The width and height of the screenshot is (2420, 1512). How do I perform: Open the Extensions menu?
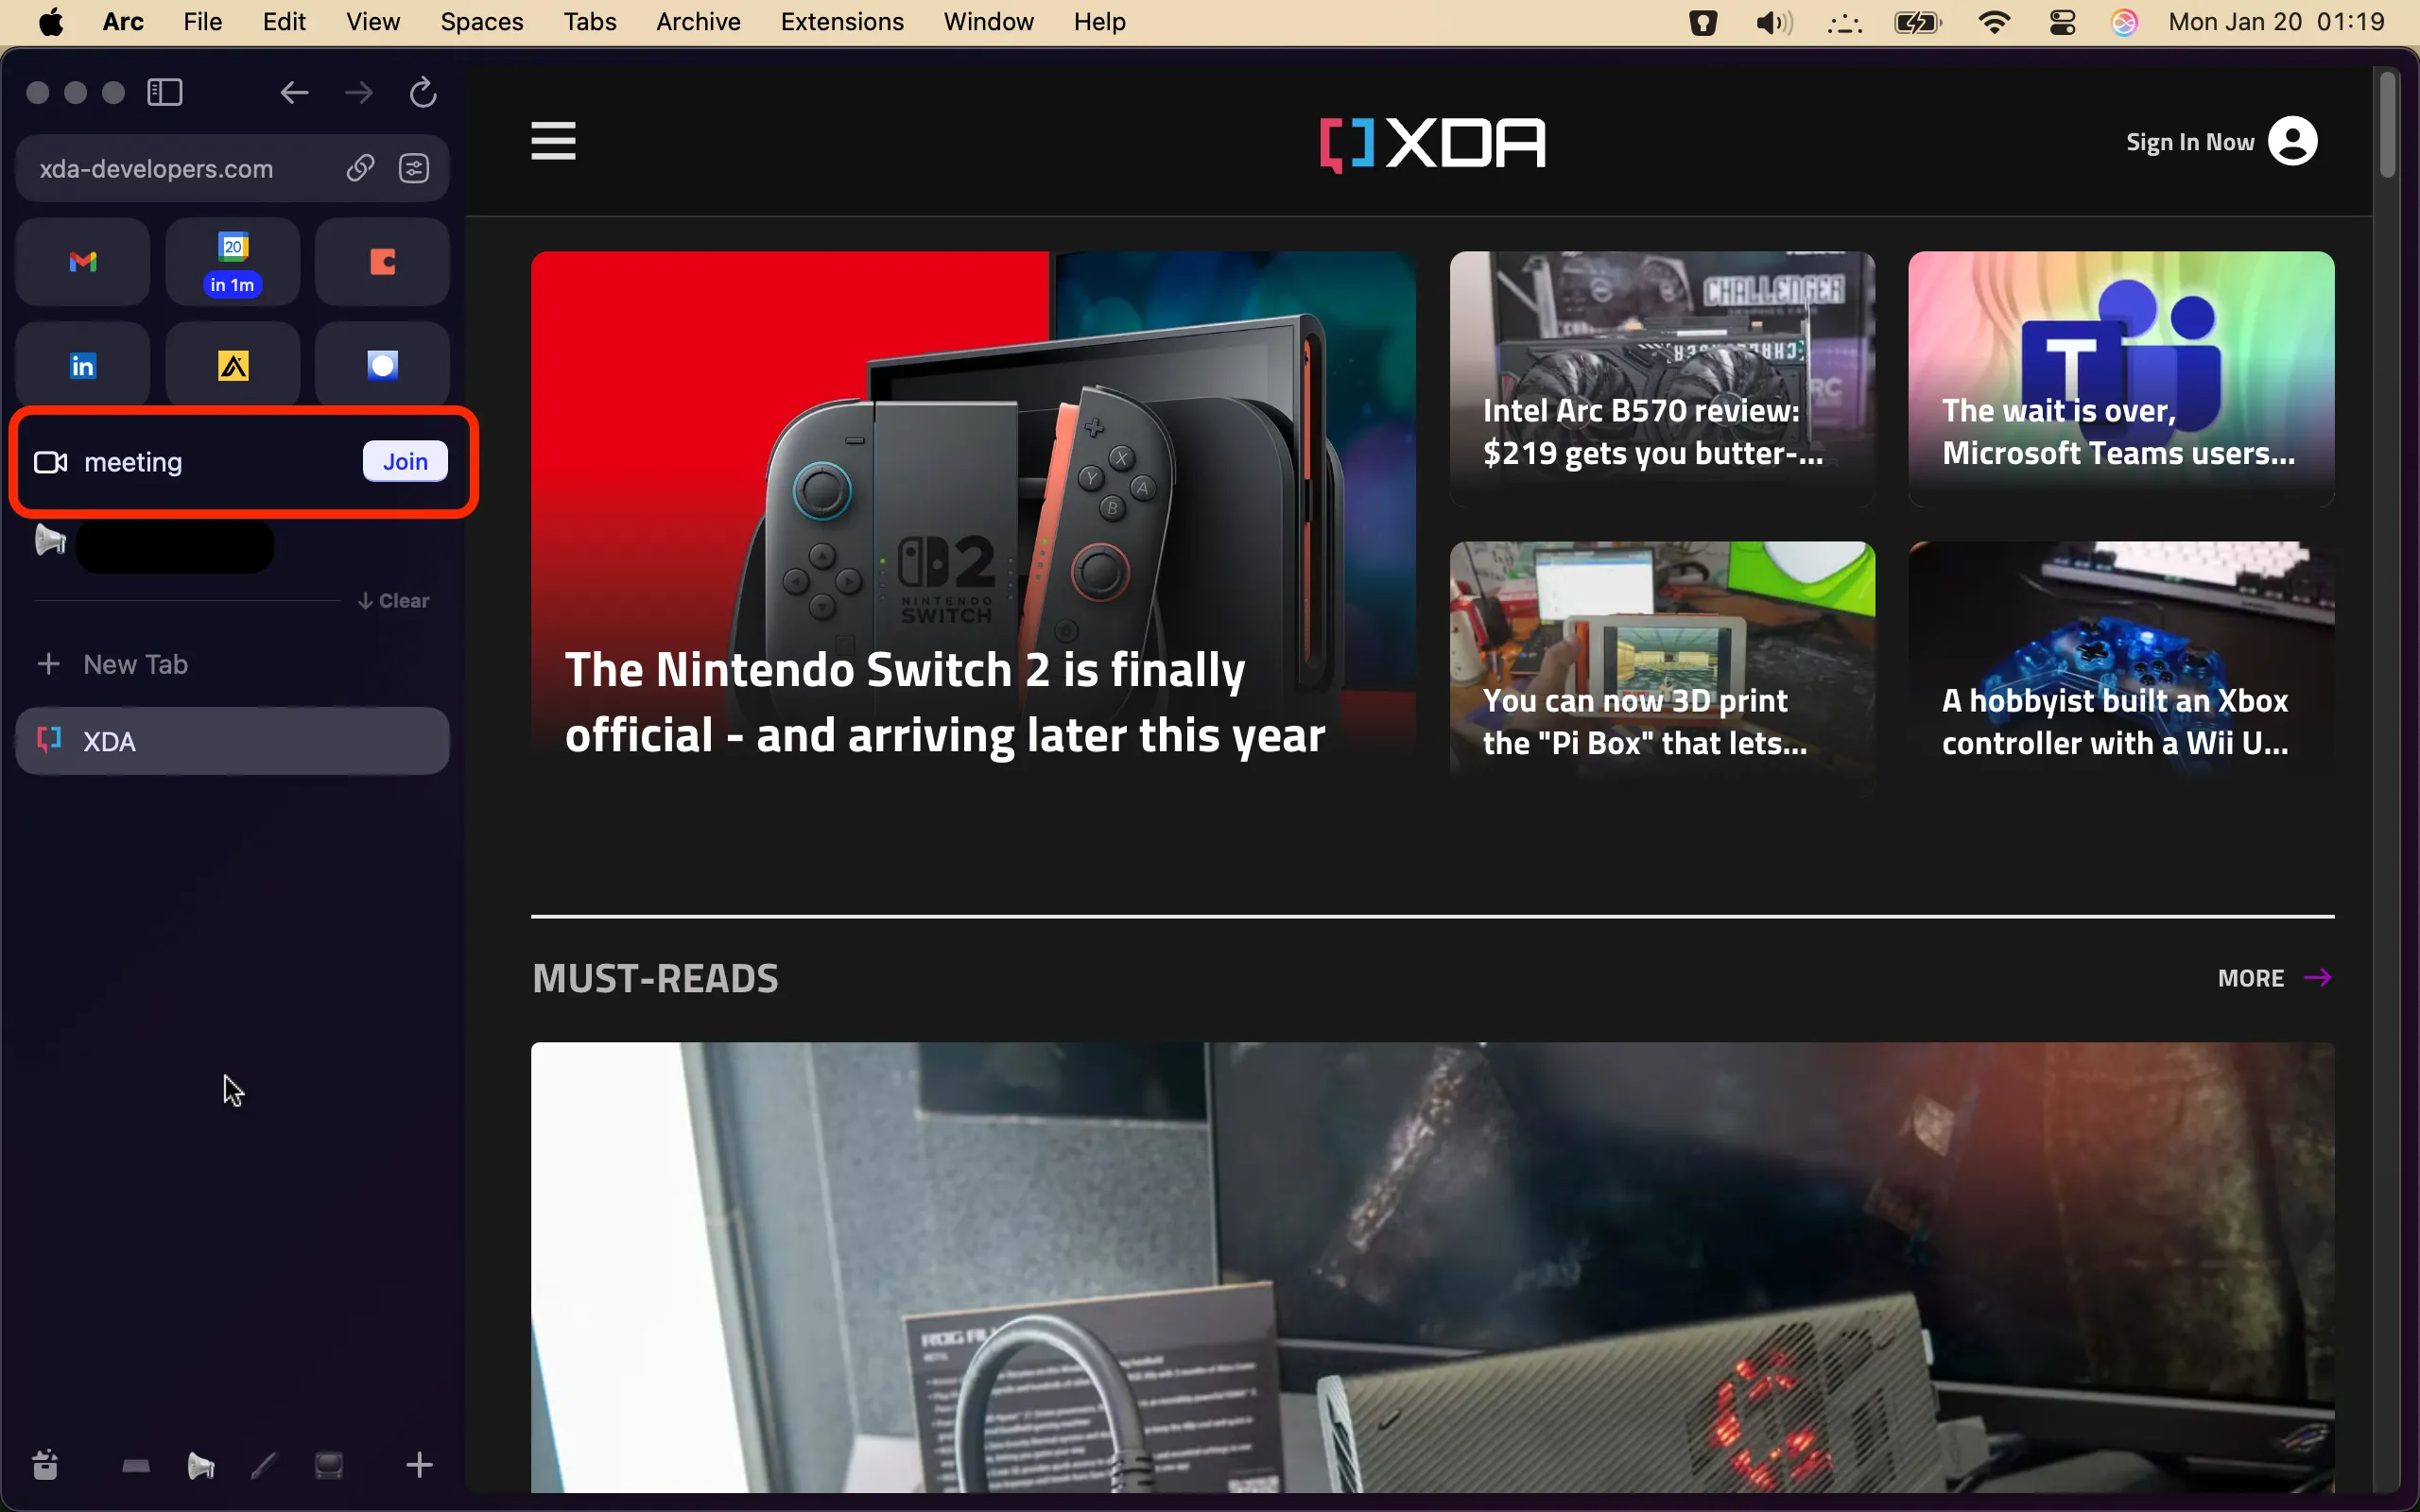[842, 22]
